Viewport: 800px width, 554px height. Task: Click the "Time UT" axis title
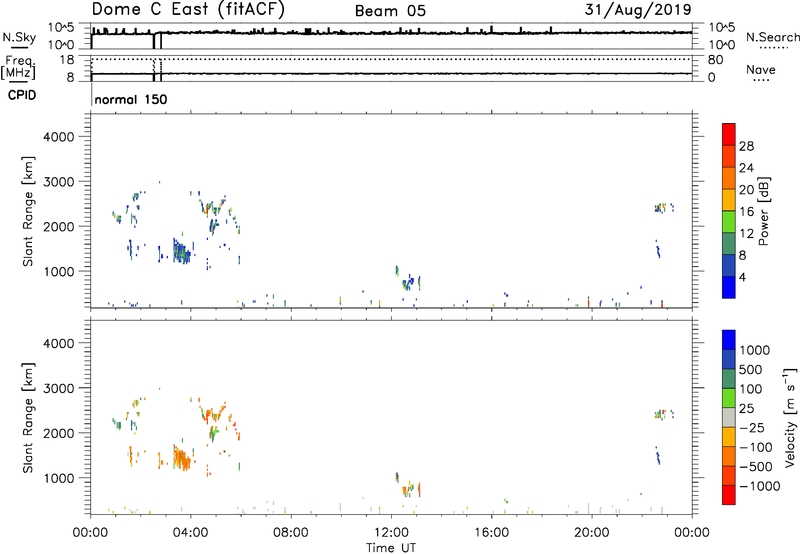pyautogui.click(x=391, y=547)
